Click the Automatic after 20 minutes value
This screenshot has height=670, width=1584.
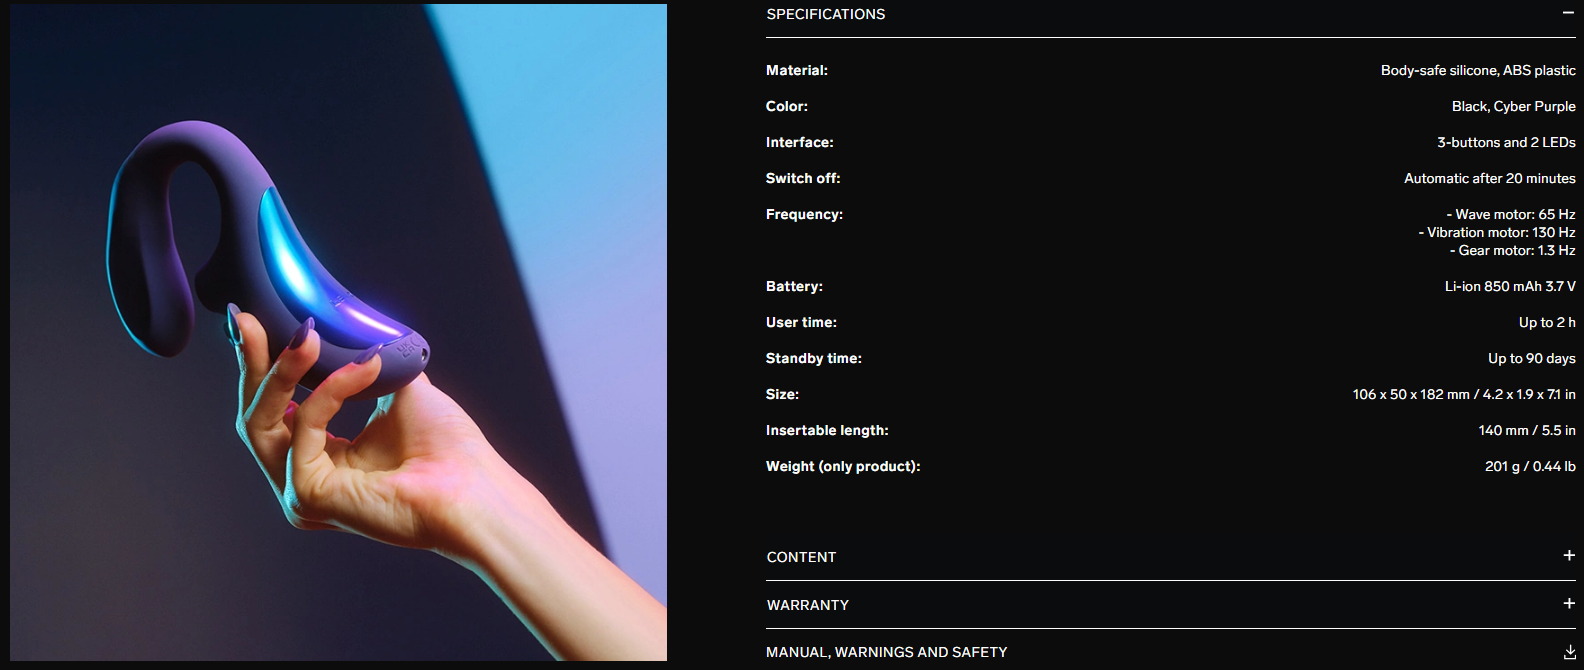1490,178
